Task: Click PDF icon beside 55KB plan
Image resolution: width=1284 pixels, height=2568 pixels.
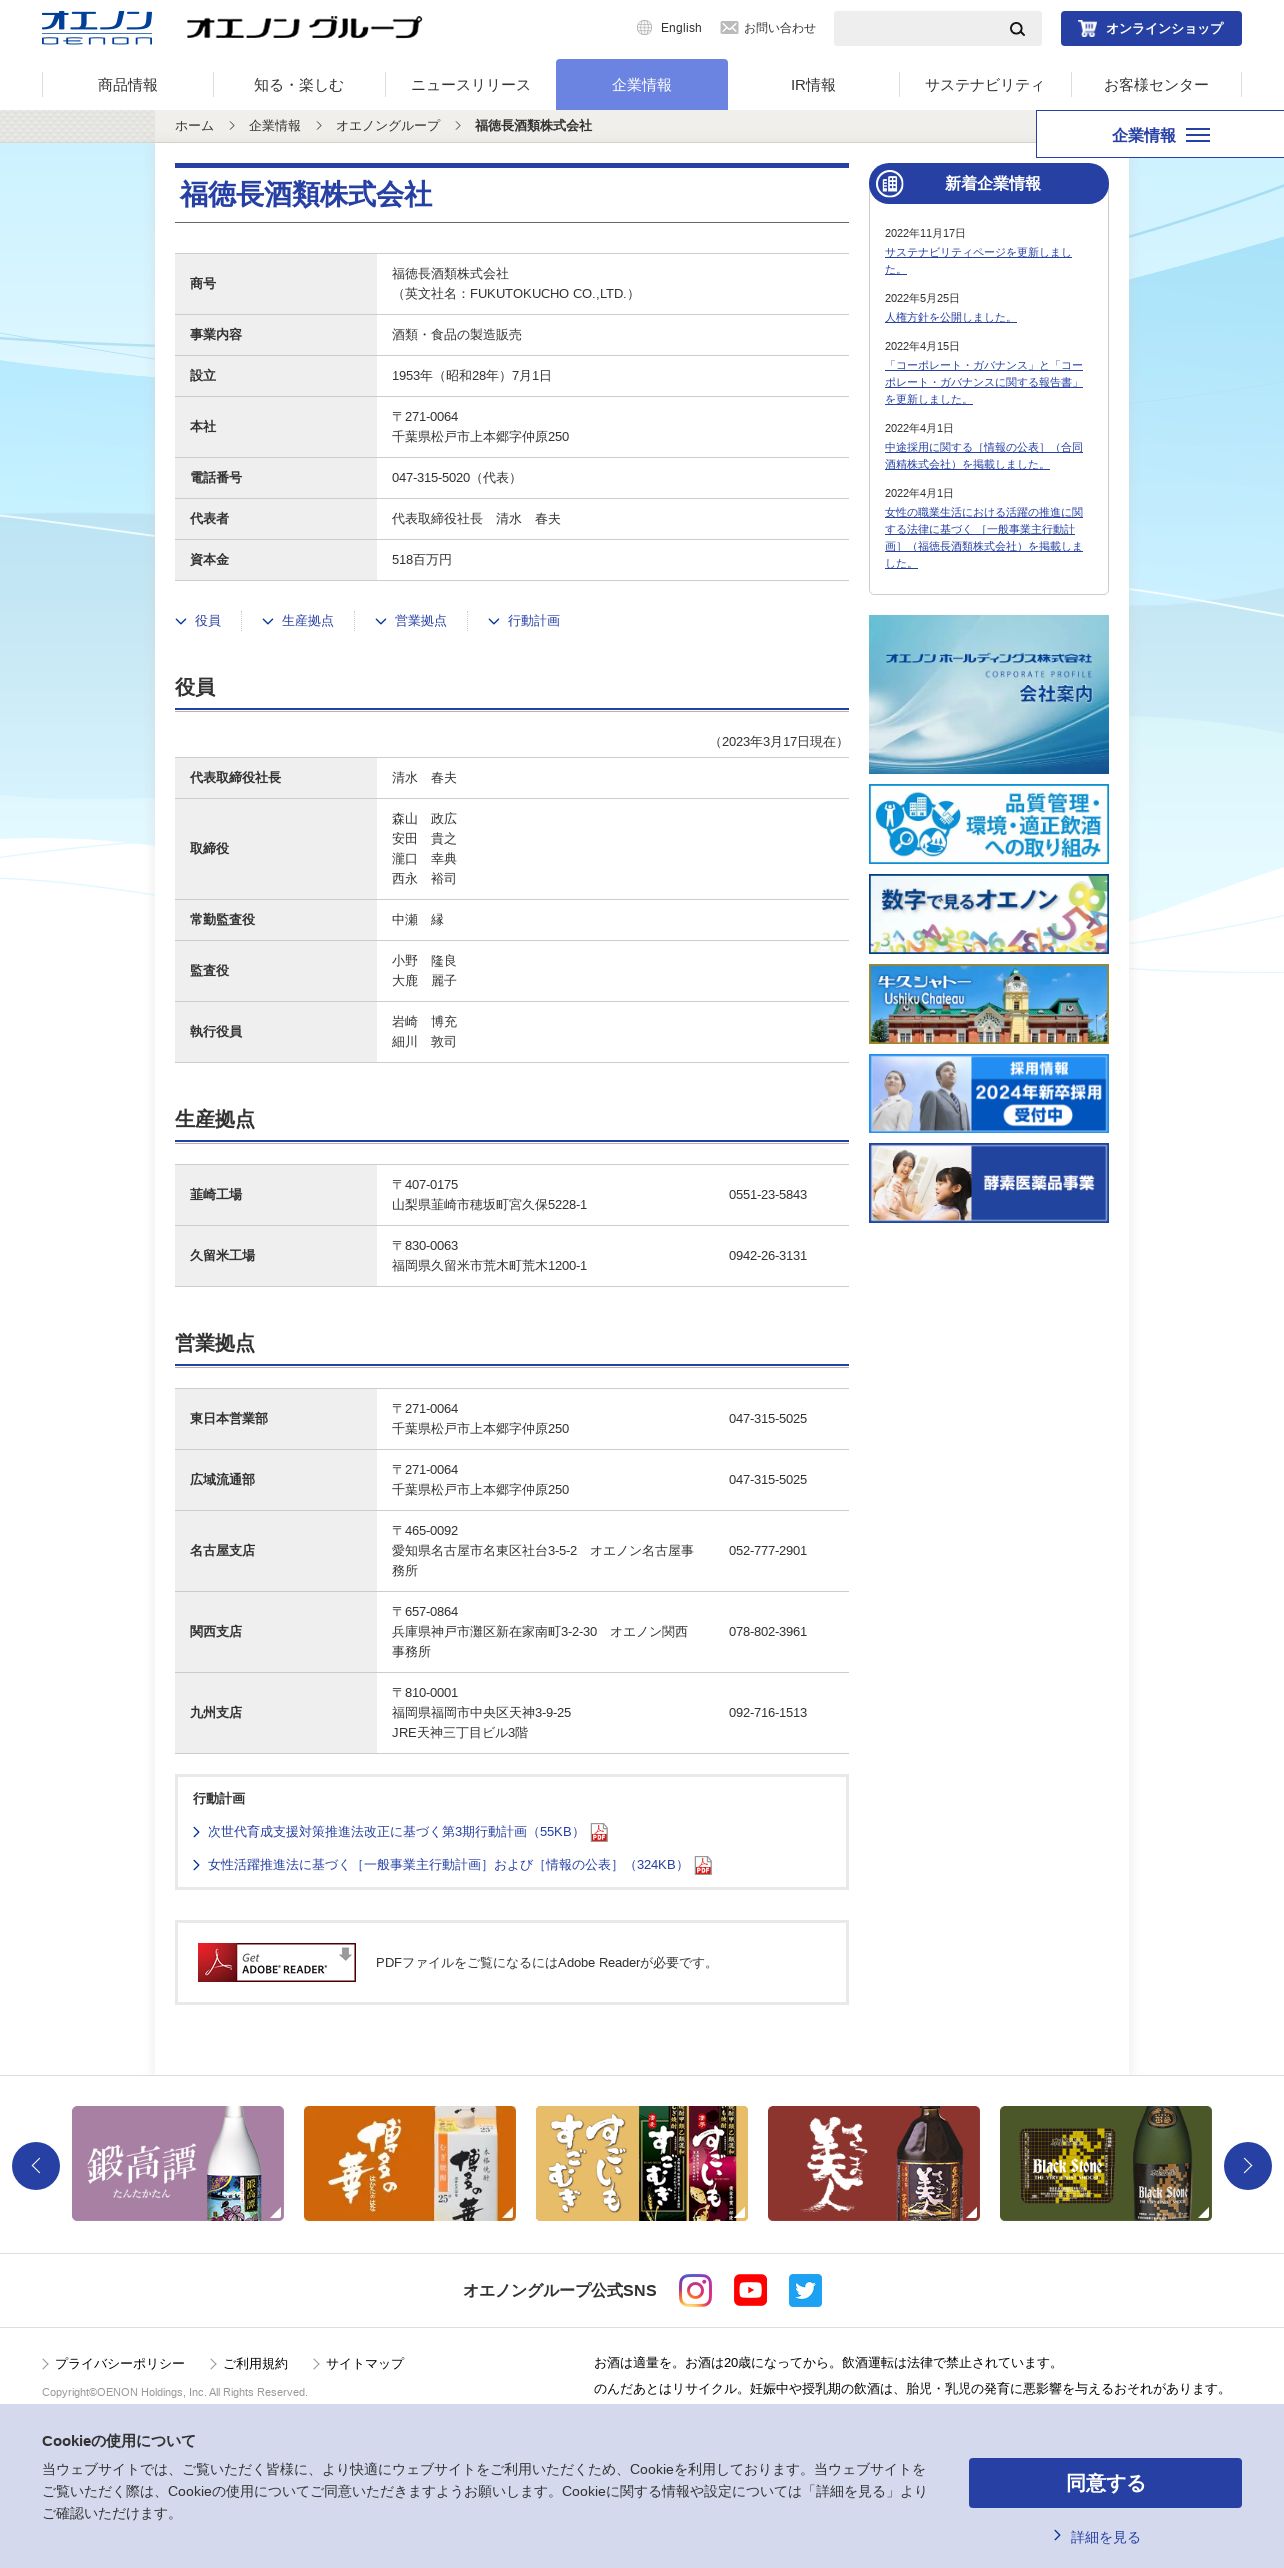Action: pos(599,1832)
